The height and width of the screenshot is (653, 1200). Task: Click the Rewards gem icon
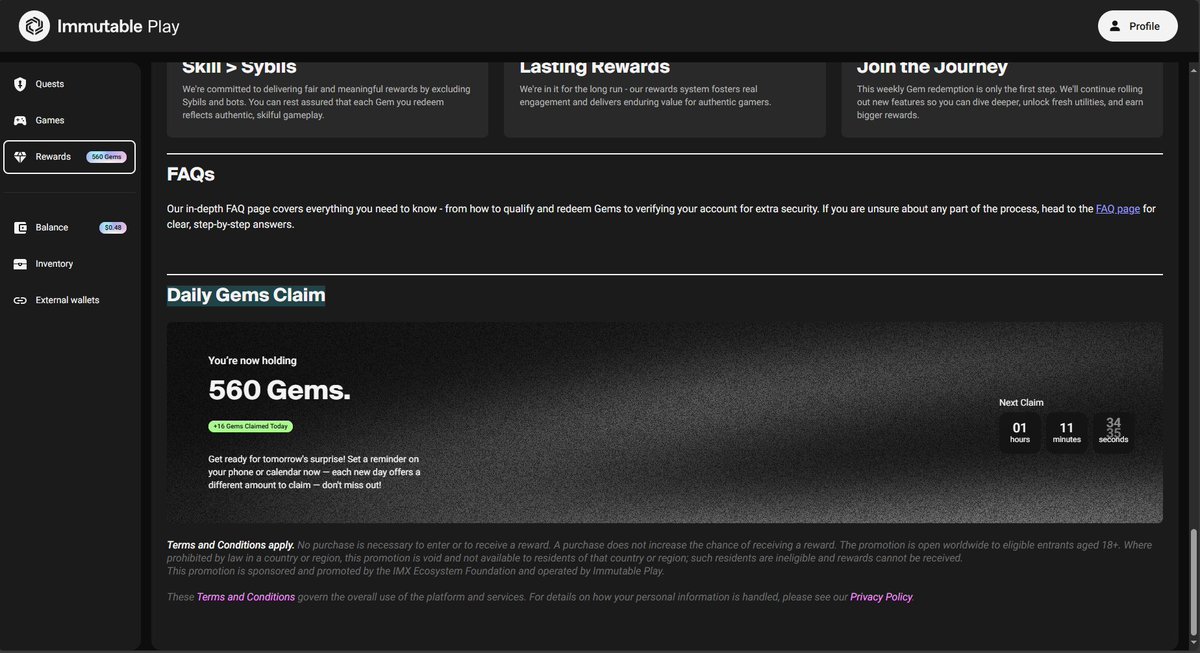20,157
